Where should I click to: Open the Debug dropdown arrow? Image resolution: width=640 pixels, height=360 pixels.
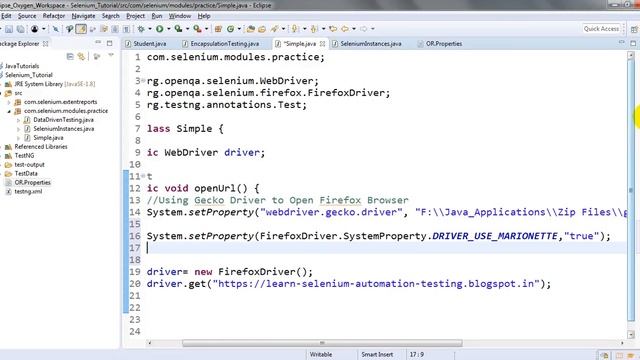point(150,29)
